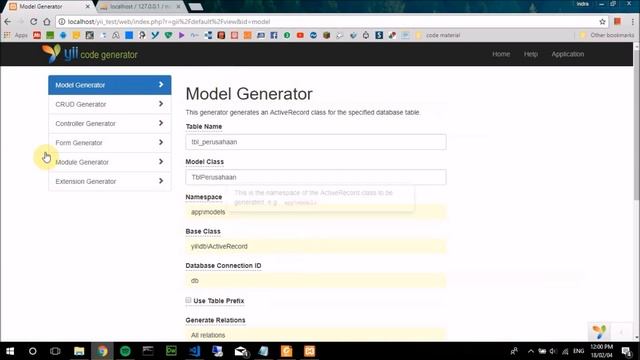Click the volume icon in system tray

click(553, 351)
